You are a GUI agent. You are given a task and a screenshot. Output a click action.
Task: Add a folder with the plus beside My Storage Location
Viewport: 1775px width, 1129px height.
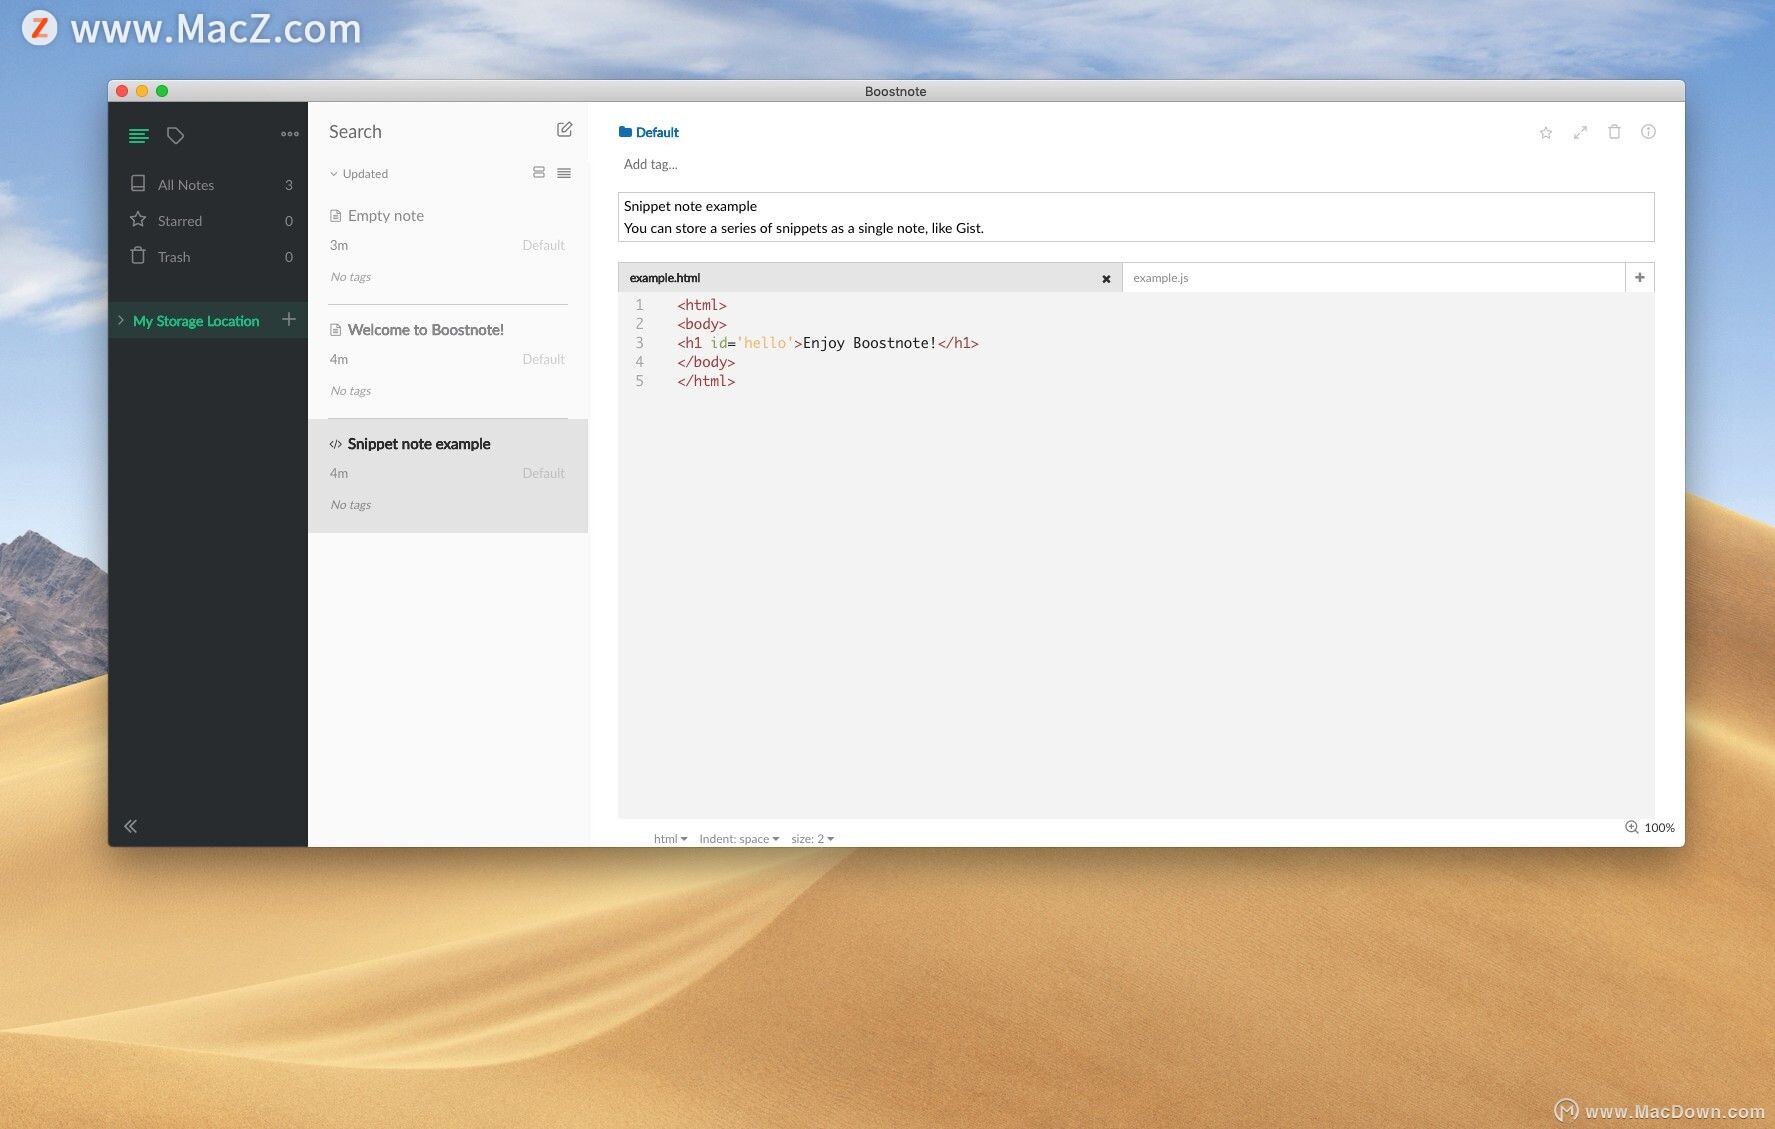pos(289,319)
